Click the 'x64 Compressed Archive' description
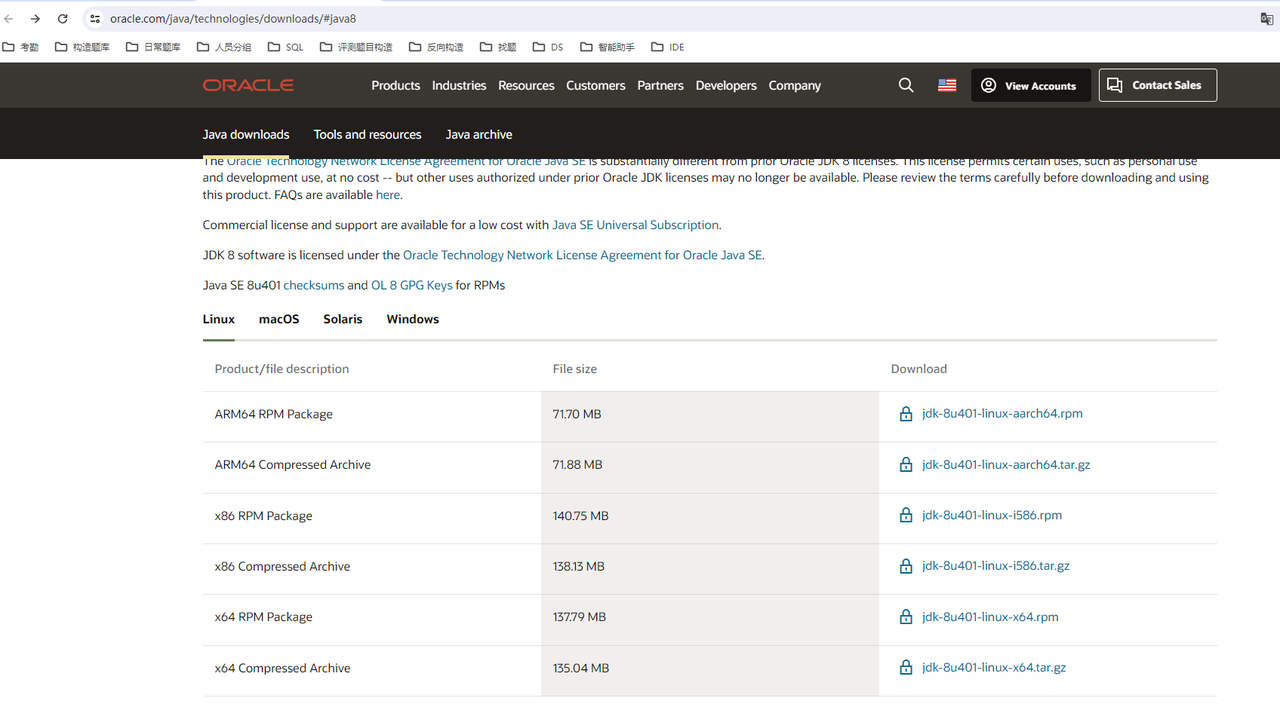 pos(282,668)
